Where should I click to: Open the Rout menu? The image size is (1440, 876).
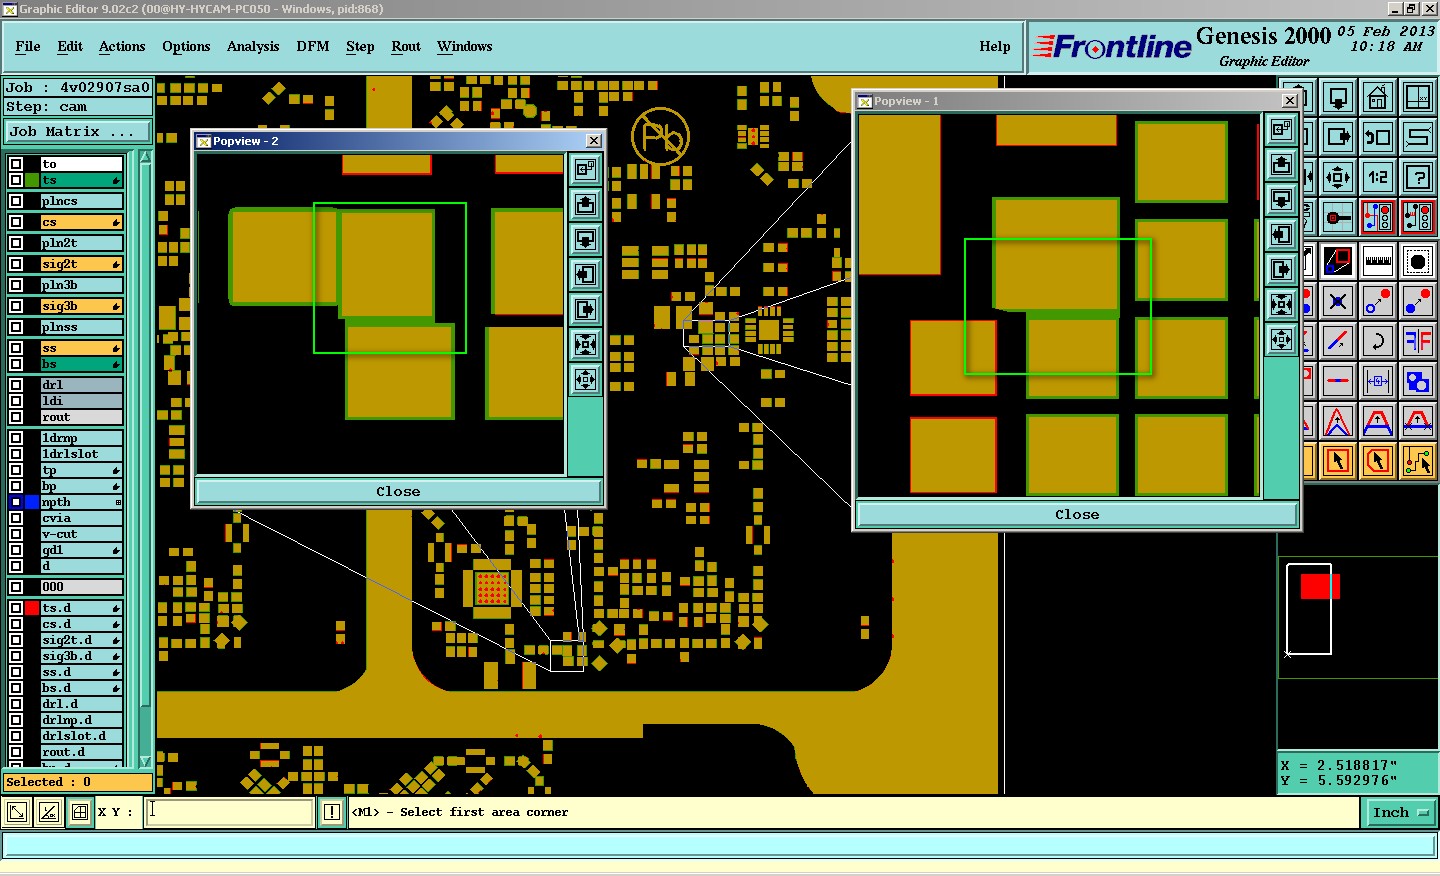point(406,46)
